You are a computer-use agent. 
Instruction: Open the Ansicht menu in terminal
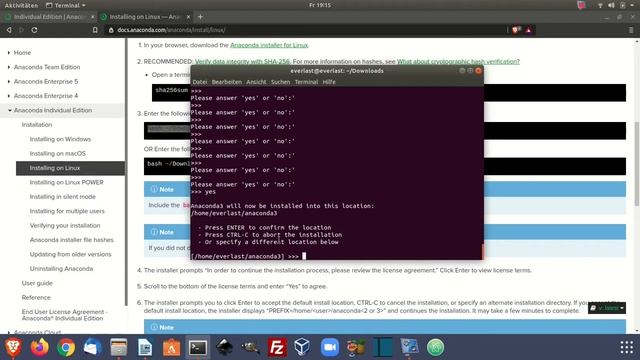tap(256, 82)
